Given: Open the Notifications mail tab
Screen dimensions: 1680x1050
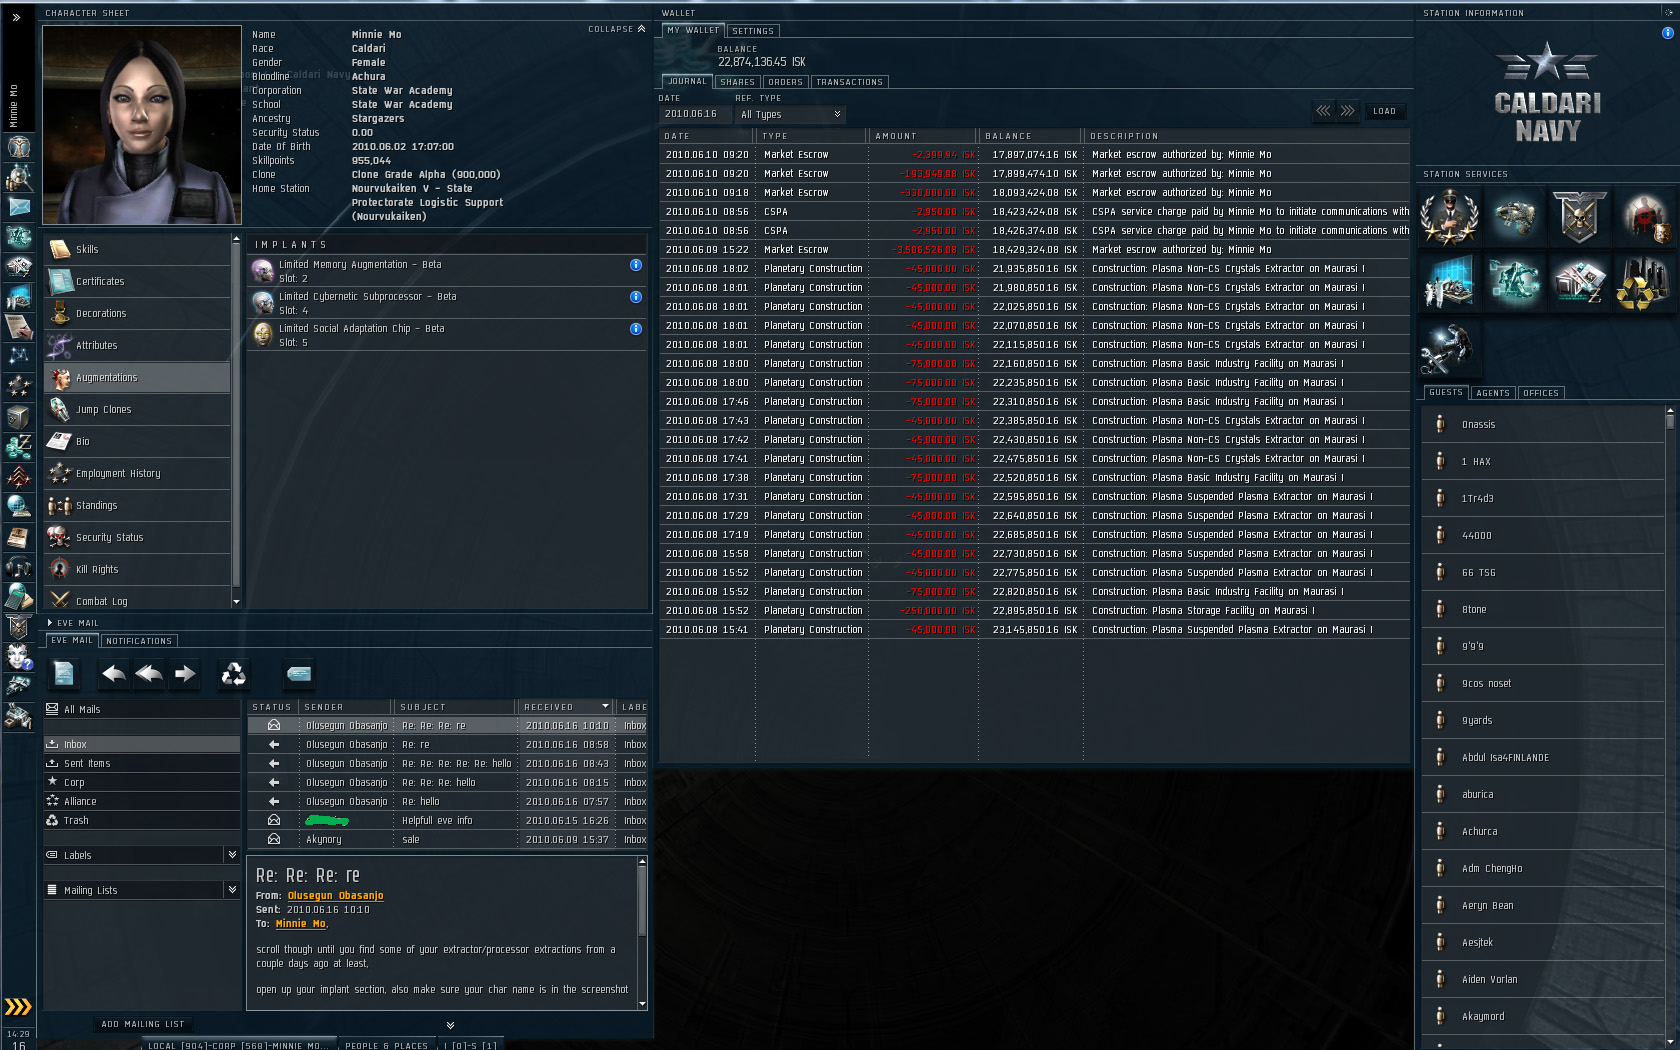Looking at the screenshot, I should [139, 641].
